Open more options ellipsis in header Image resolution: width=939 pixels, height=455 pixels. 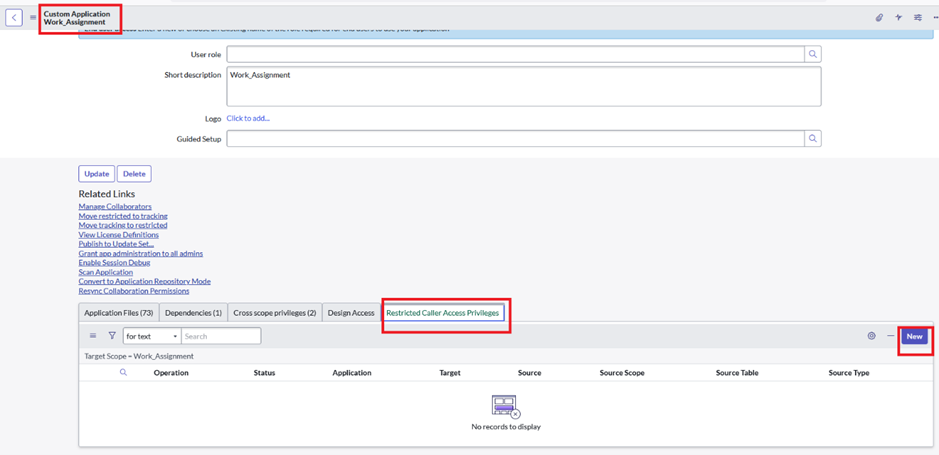(935, 17)
